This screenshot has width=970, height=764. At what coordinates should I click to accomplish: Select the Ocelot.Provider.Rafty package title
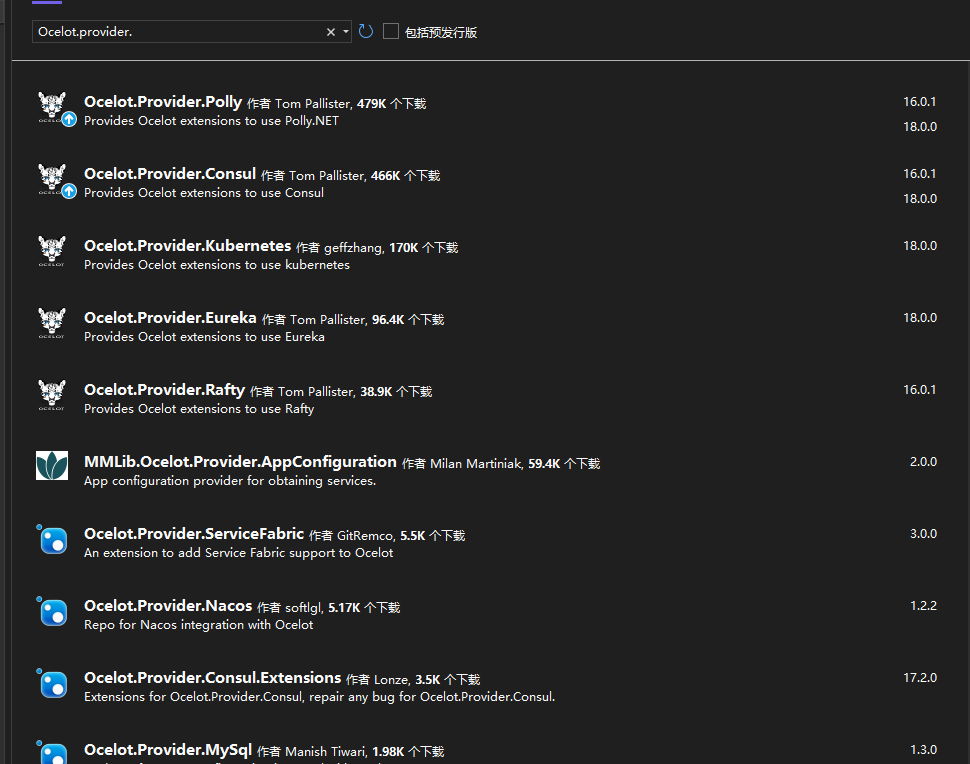[x=165, y=390]
